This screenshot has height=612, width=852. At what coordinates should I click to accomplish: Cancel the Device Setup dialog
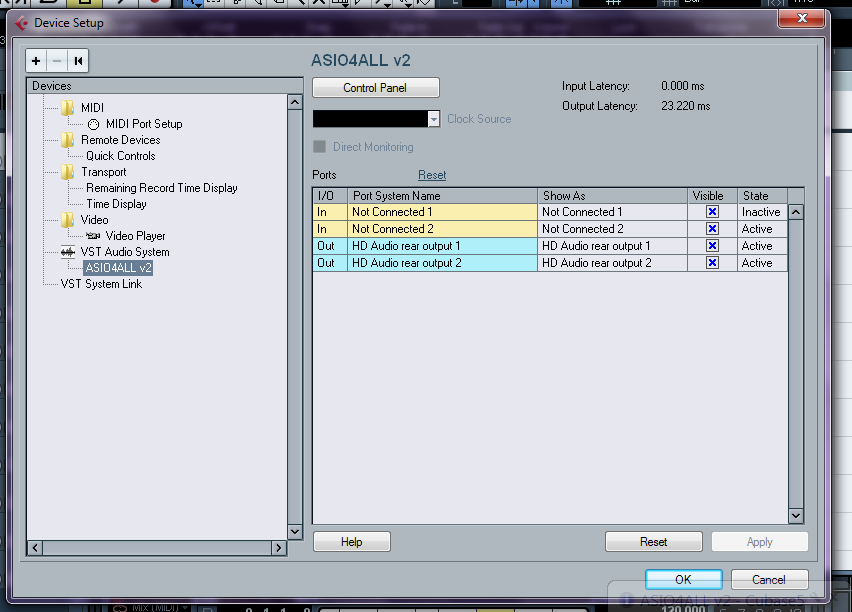pyautogui.click(x=769, y=579)
